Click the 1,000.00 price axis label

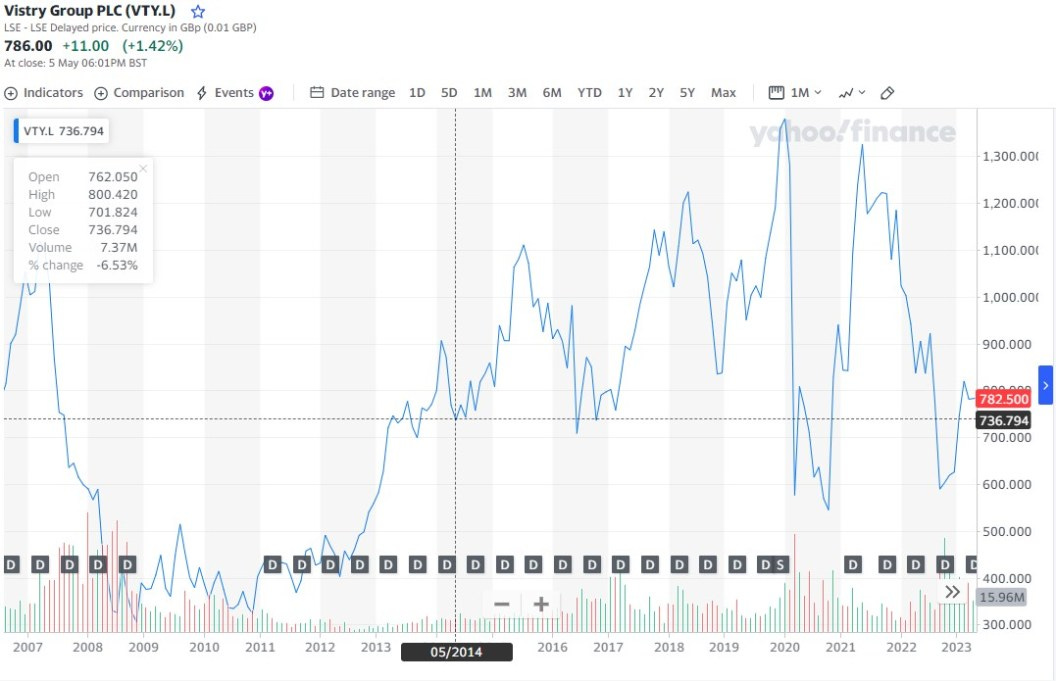pos(1010,297)
